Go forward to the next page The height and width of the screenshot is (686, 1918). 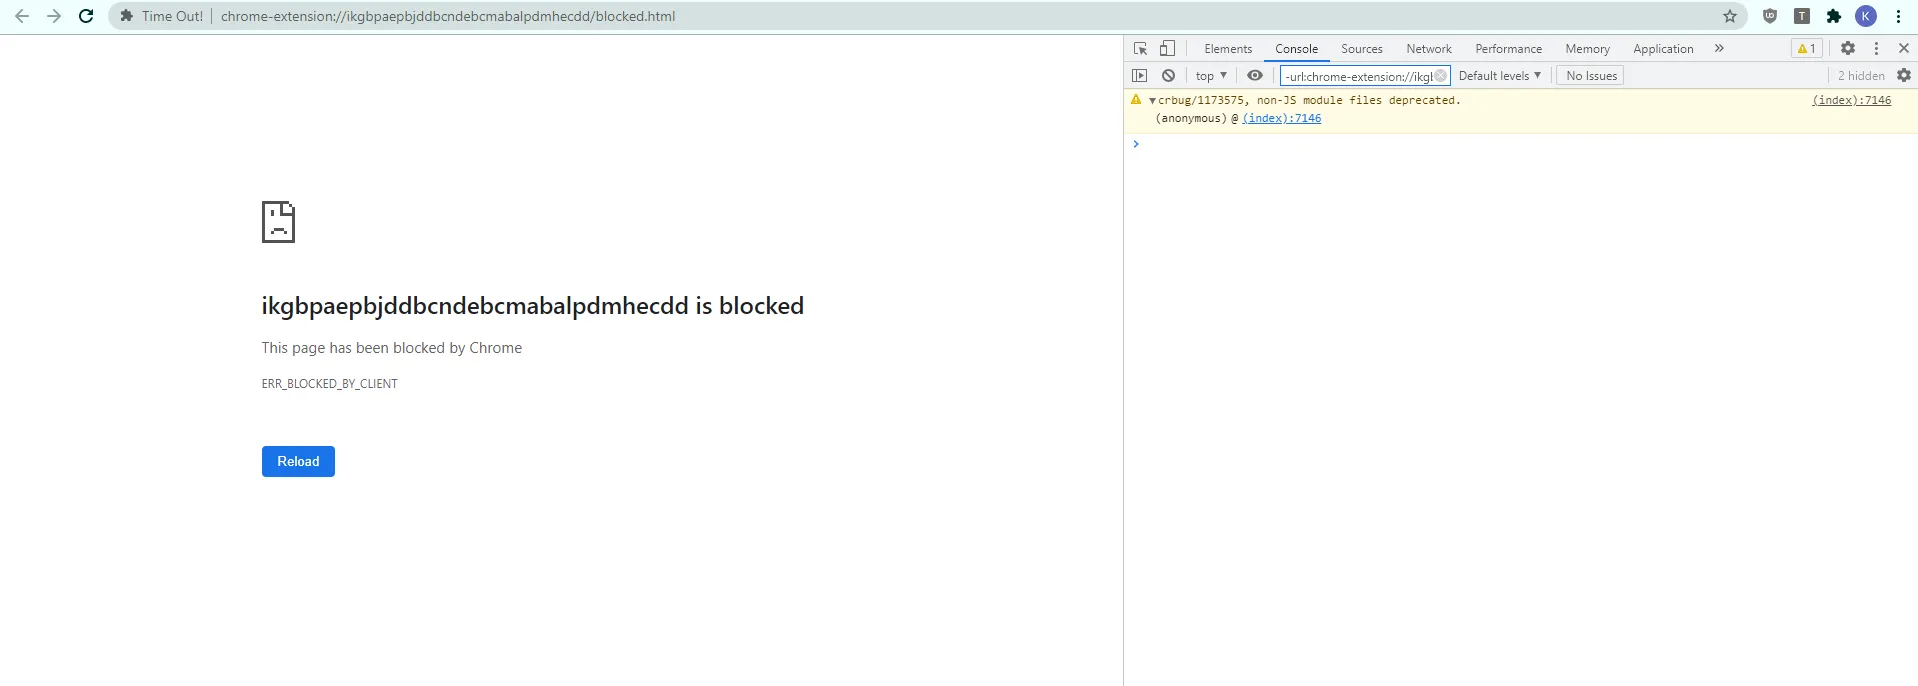click(54, 16)
